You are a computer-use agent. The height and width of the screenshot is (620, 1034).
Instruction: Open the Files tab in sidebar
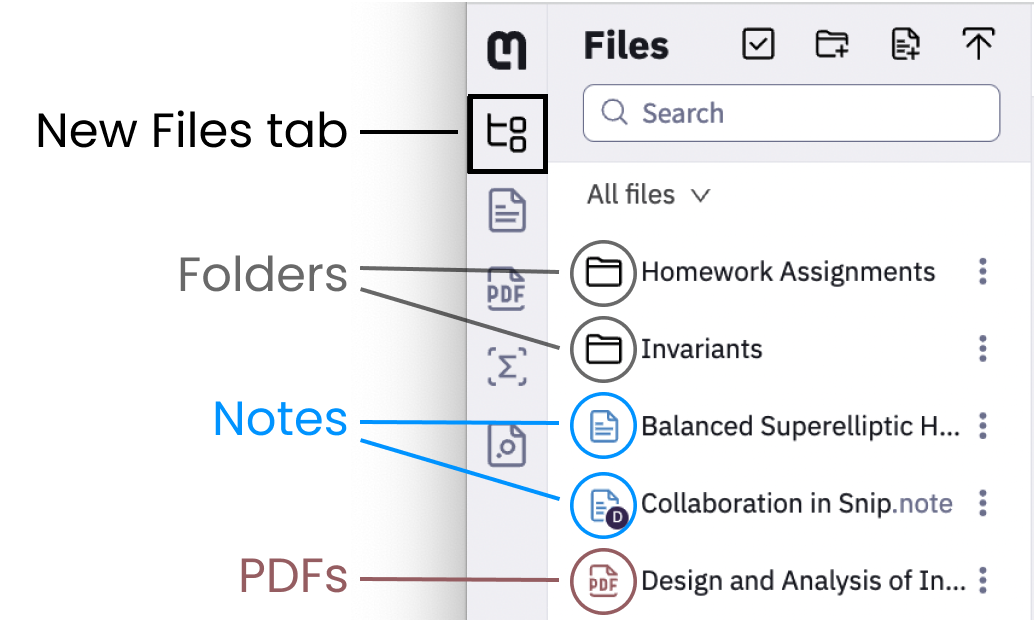click(507, 133)
